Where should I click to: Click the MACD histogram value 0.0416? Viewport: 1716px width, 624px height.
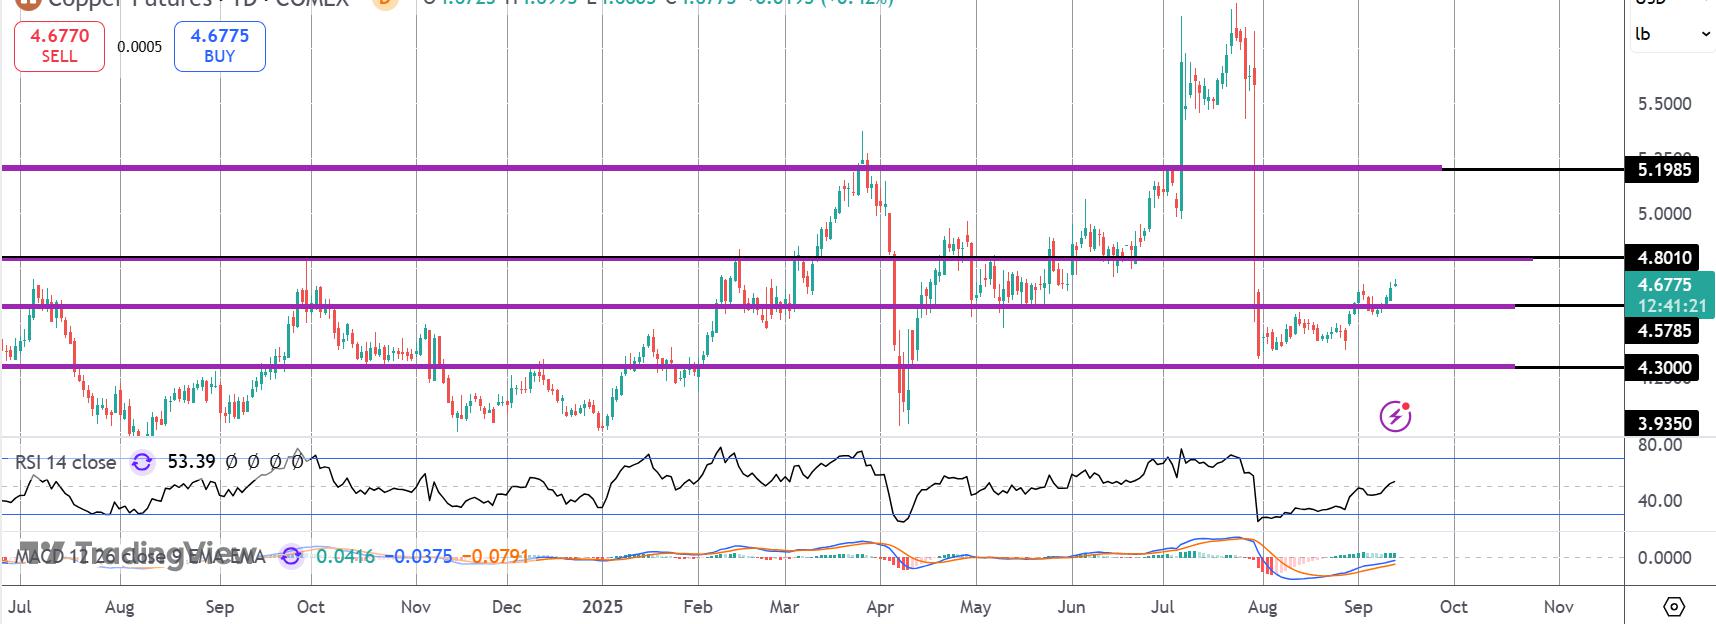pos(345,556)
